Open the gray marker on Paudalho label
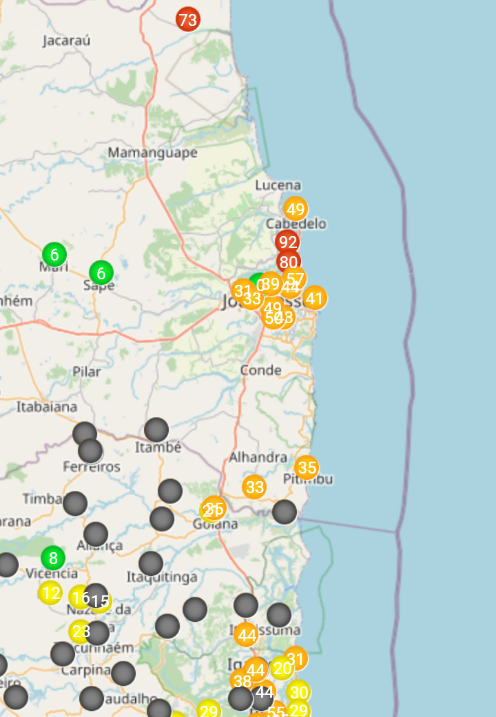This screenshot has height=717, width=496. (x=91, y=698)
